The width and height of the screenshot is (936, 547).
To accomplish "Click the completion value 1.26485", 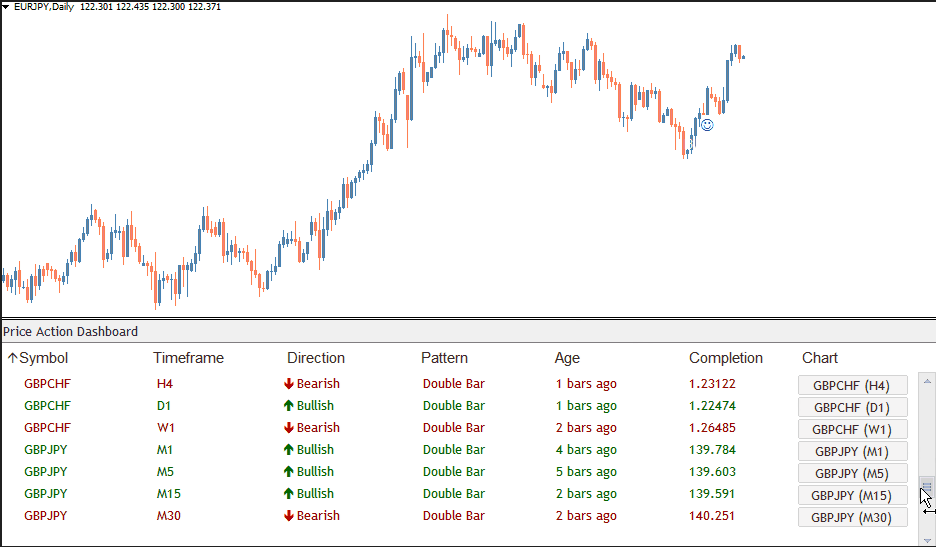I will click(x=712, y=428).
